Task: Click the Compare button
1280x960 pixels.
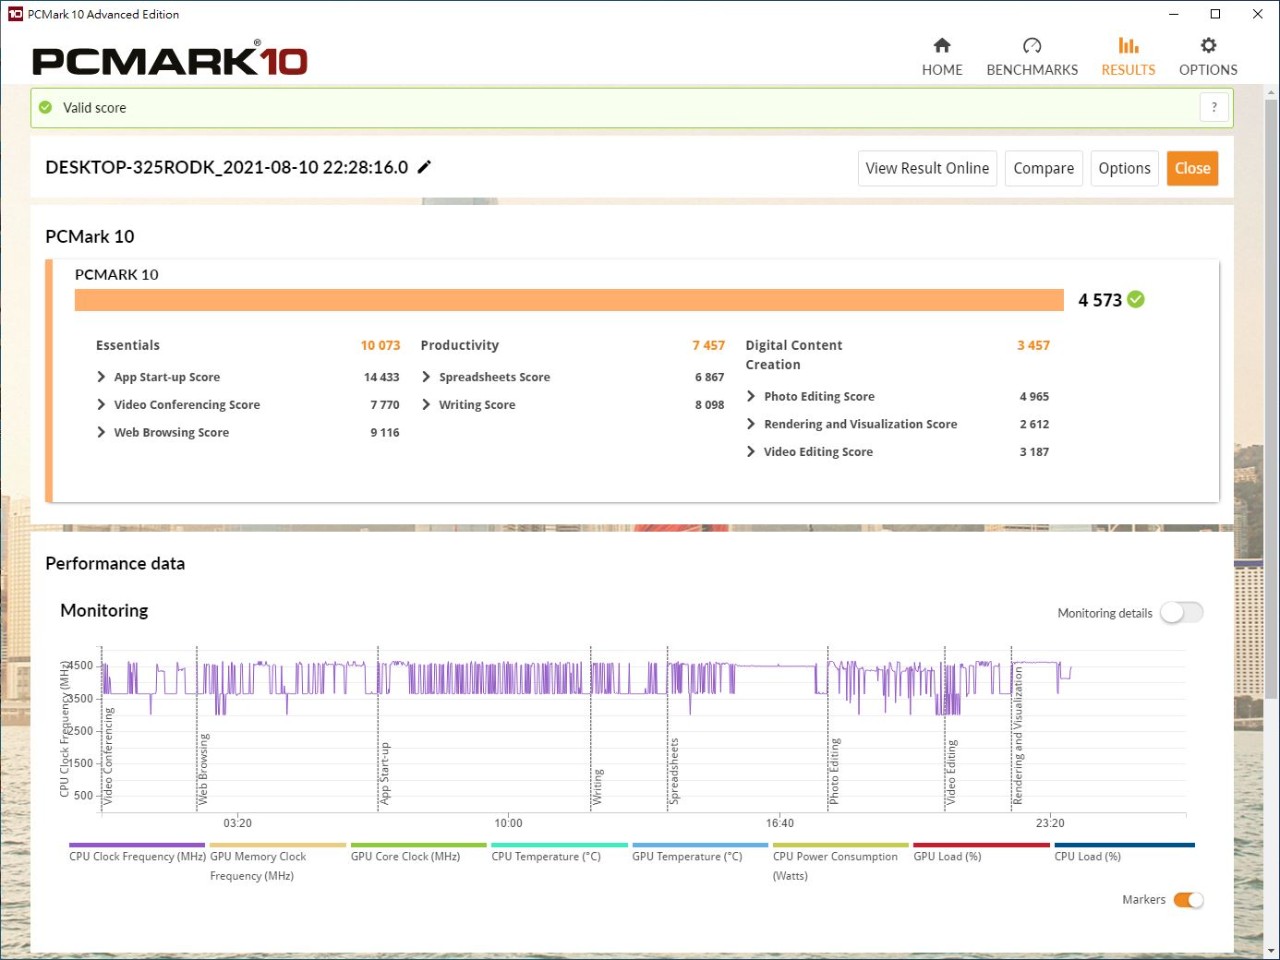Action: pos(1043,168)
